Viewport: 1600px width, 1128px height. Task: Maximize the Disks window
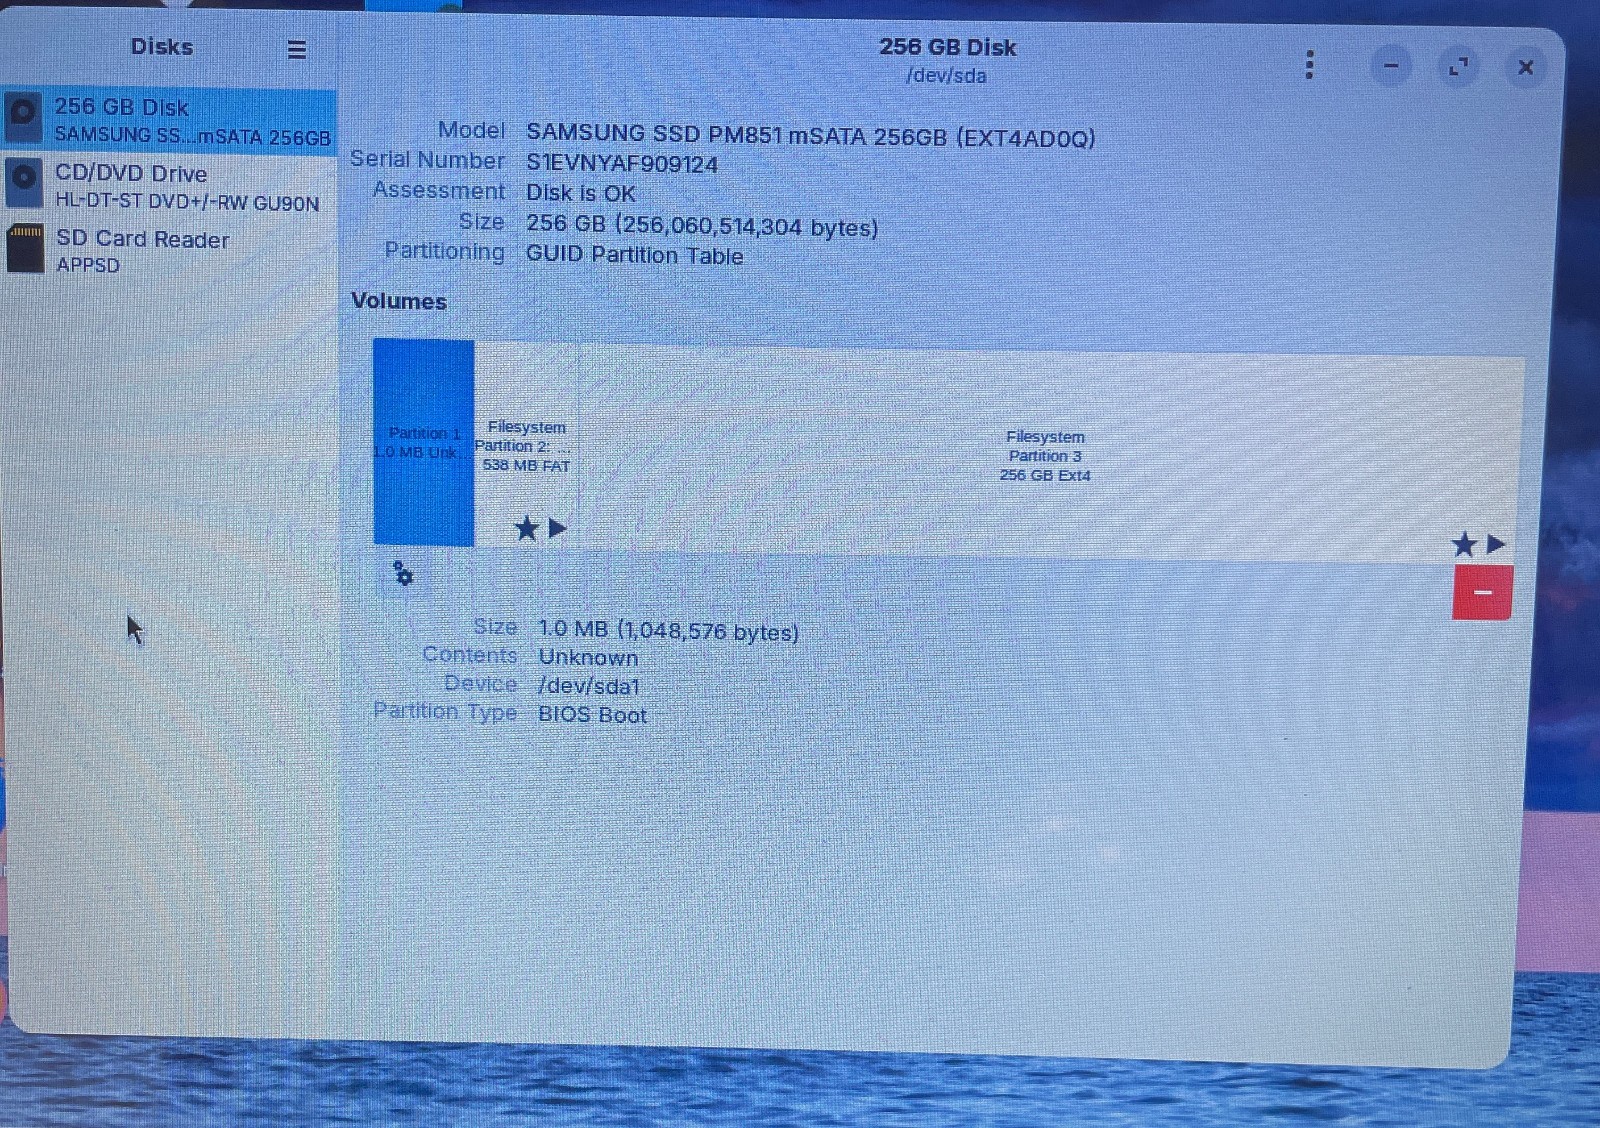[x=1458, y=67]
